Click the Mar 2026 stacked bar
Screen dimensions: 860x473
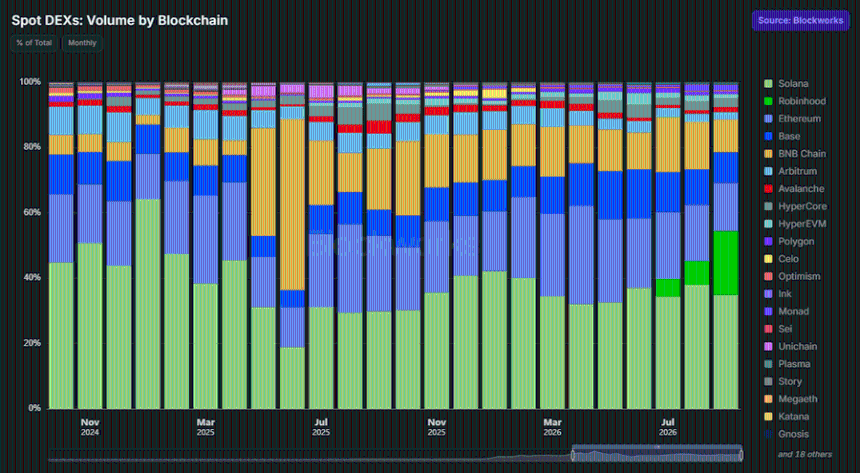(552, 245)
